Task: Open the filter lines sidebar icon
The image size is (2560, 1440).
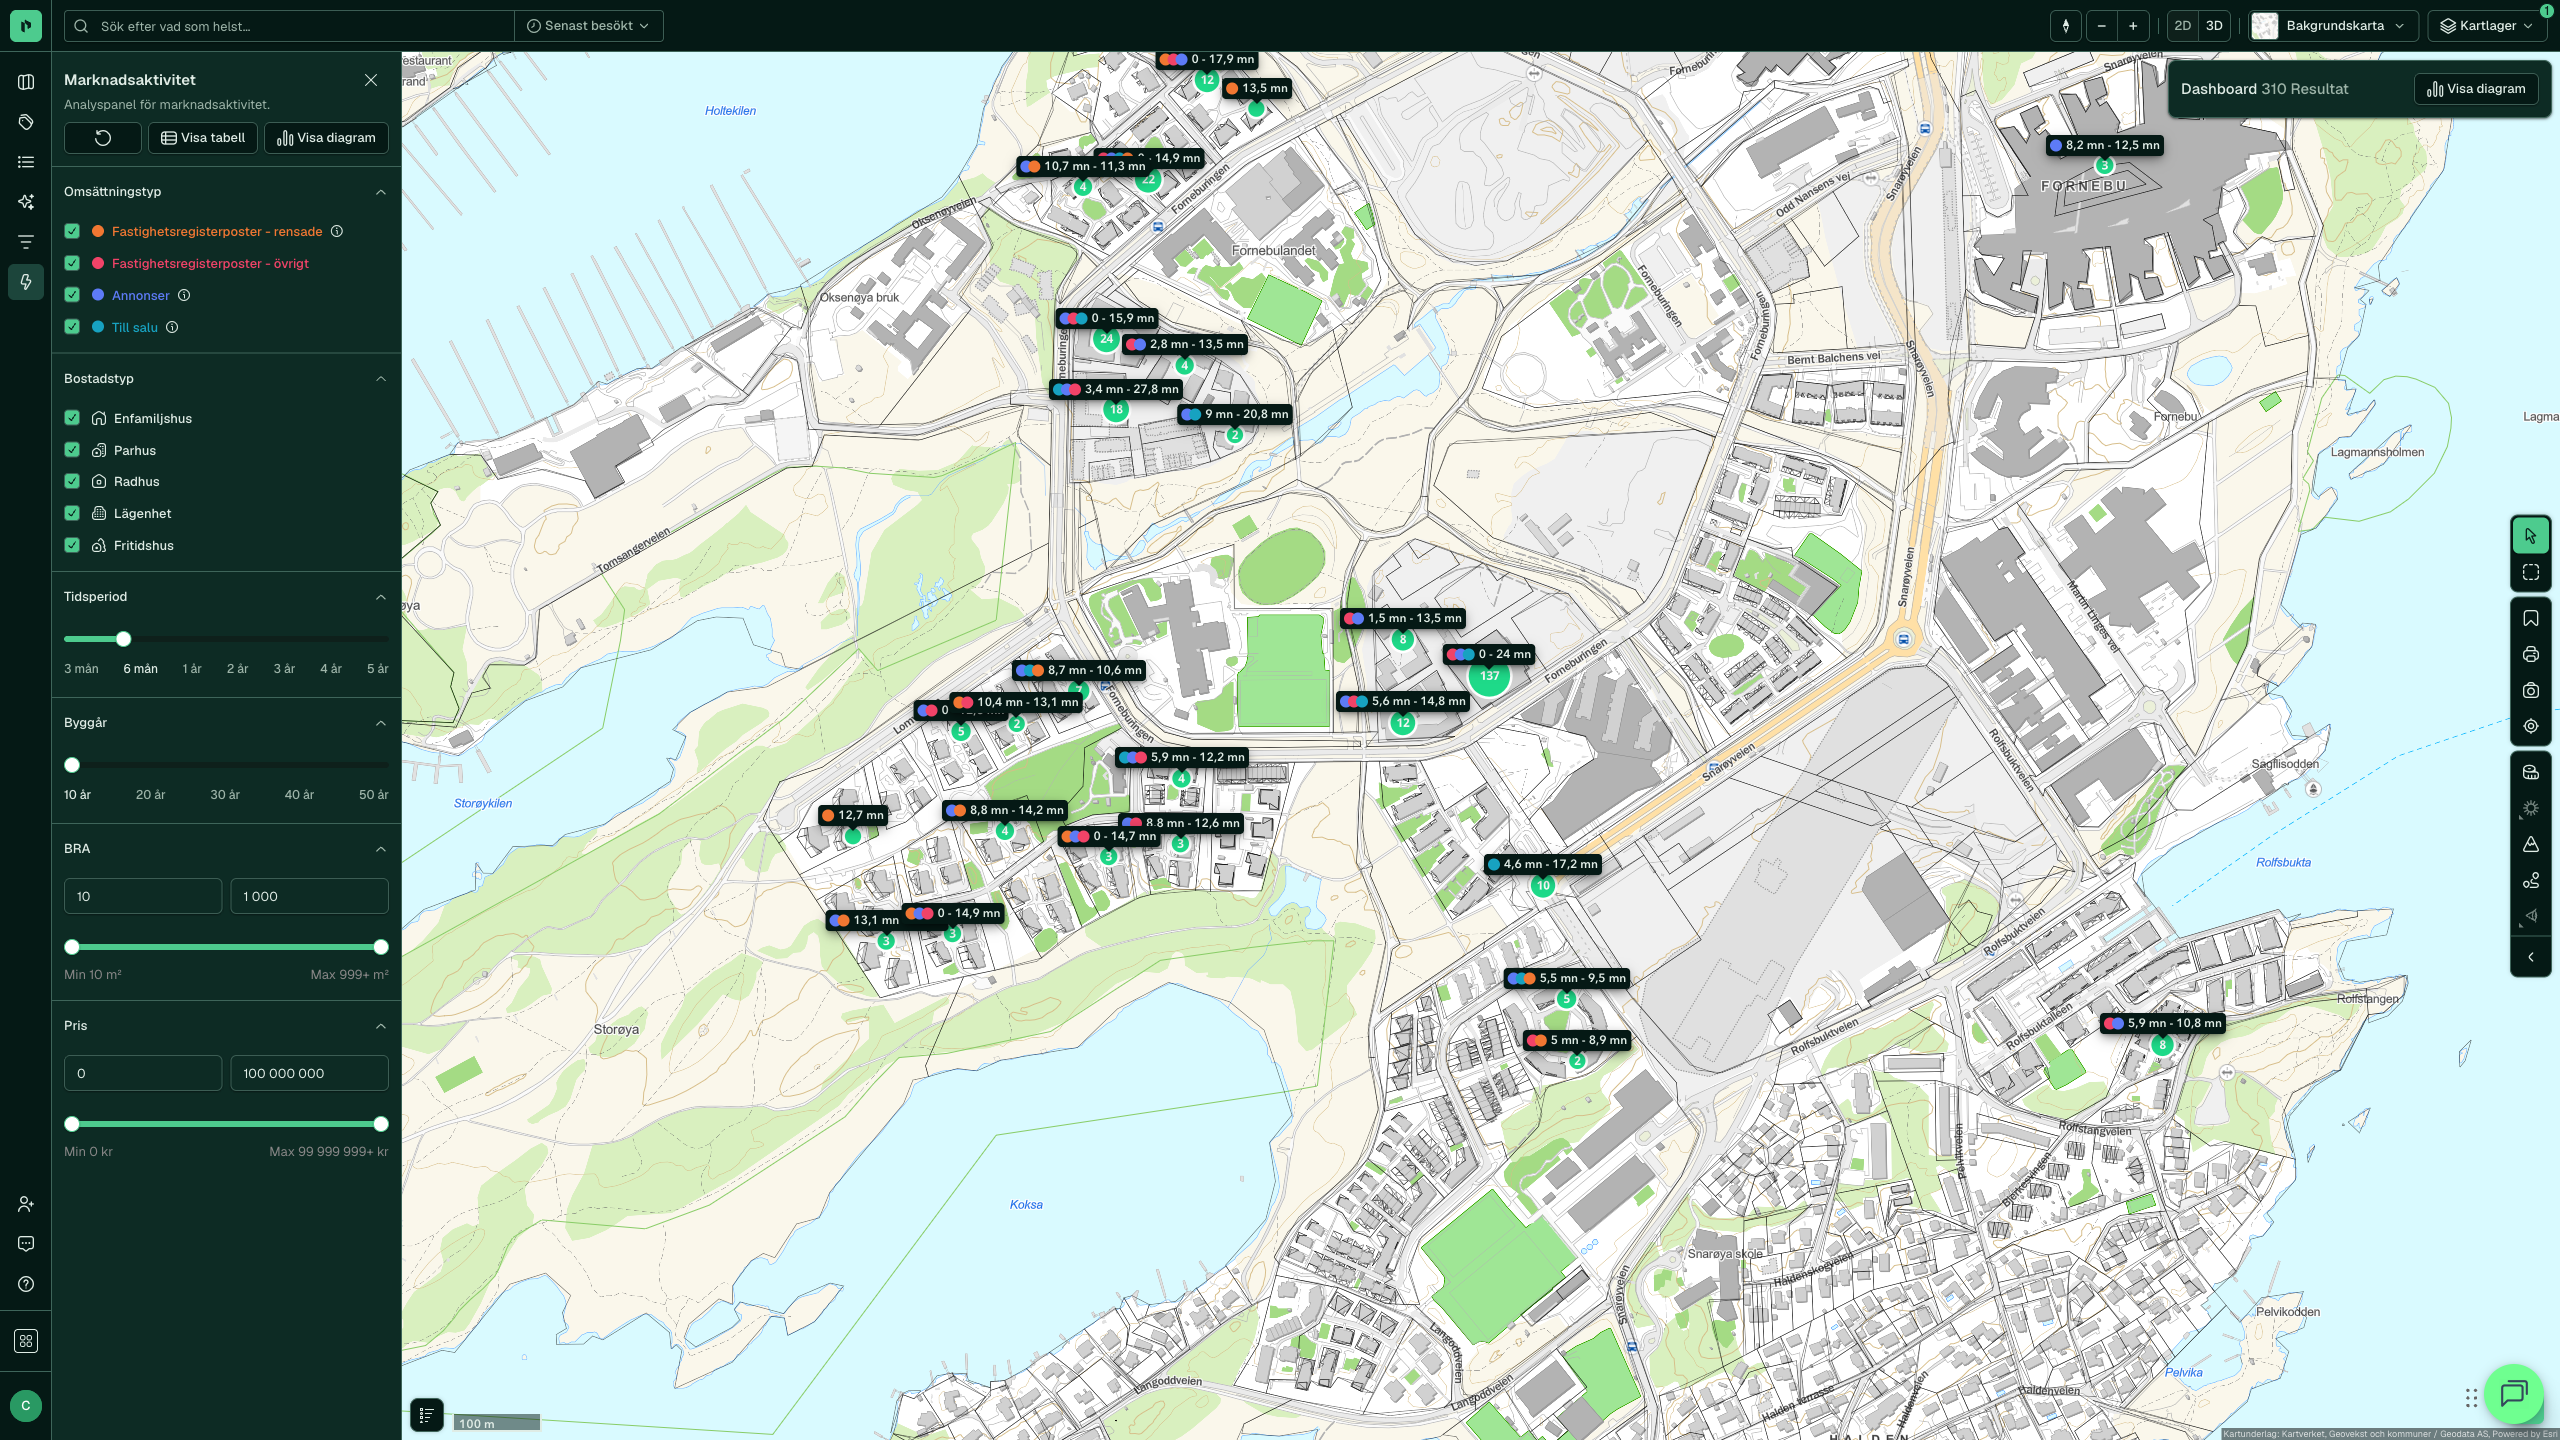Action: click(26, 242)
